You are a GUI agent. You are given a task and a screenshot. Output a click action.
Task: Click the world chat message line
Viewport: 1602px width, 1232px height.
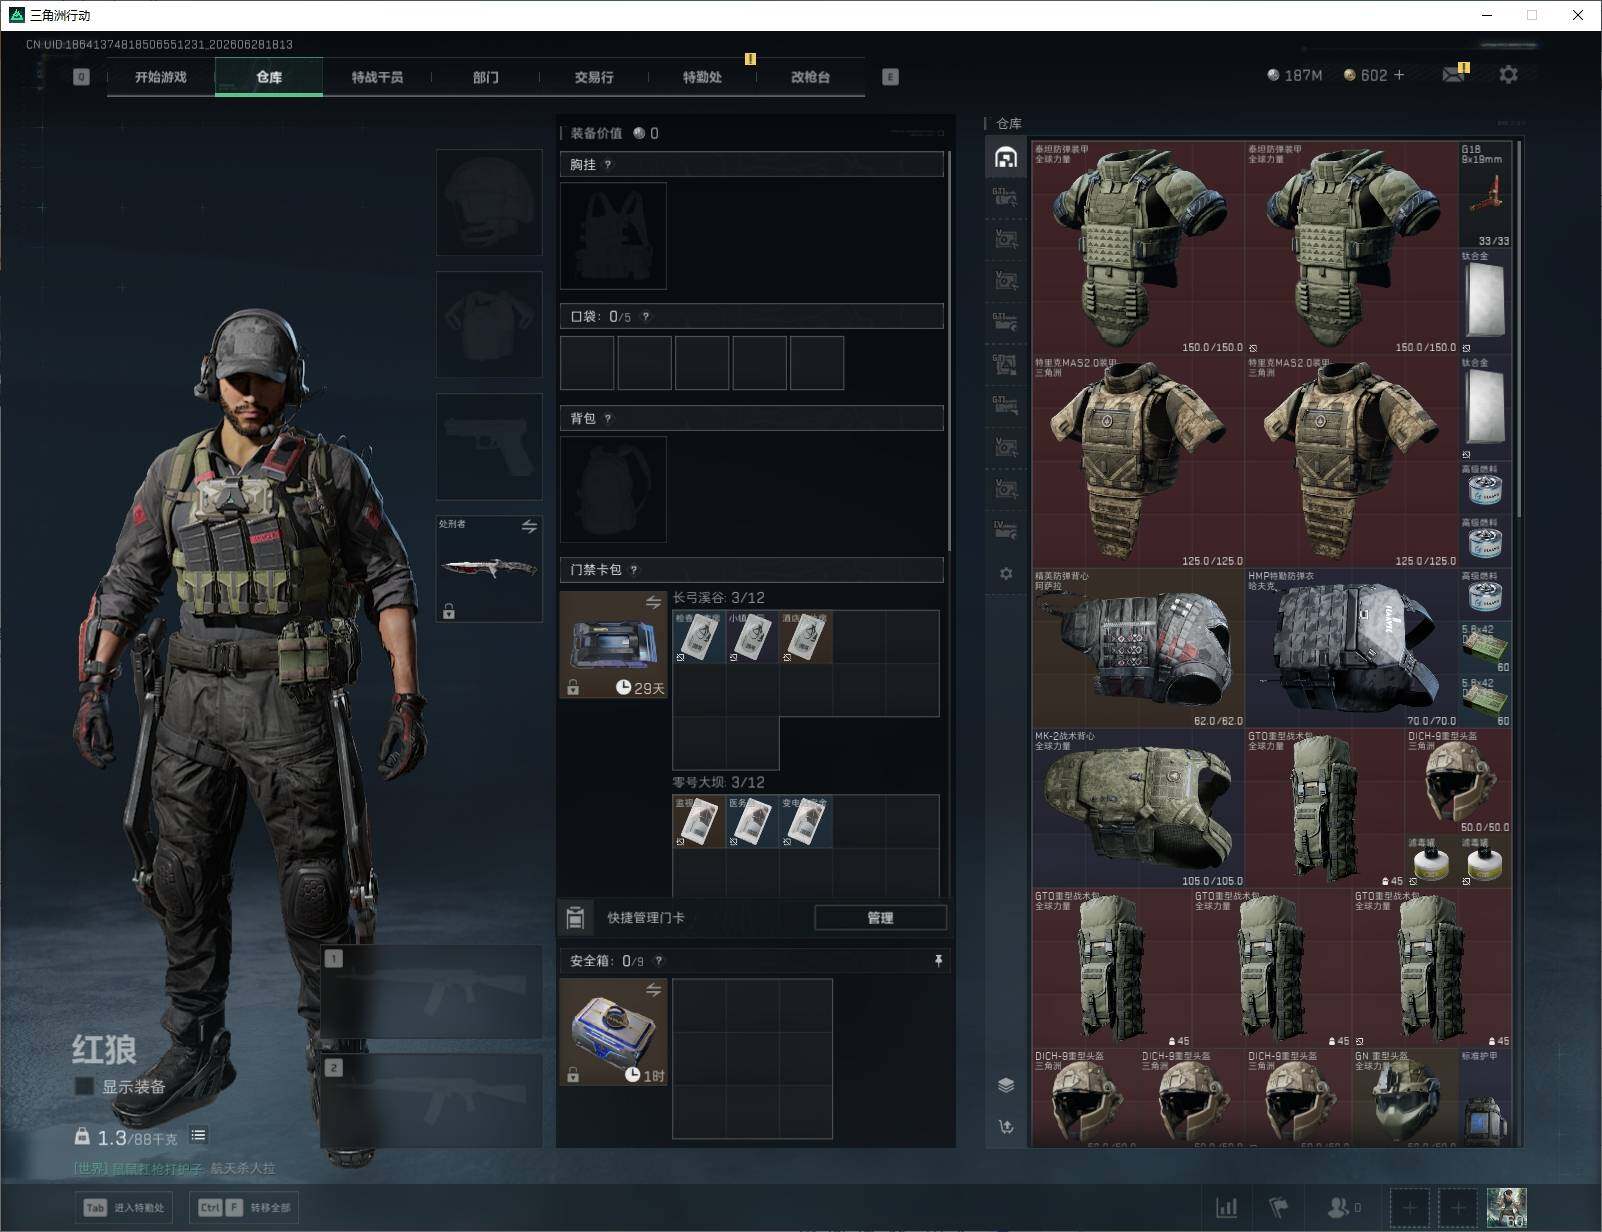(x=175, y=1168)
